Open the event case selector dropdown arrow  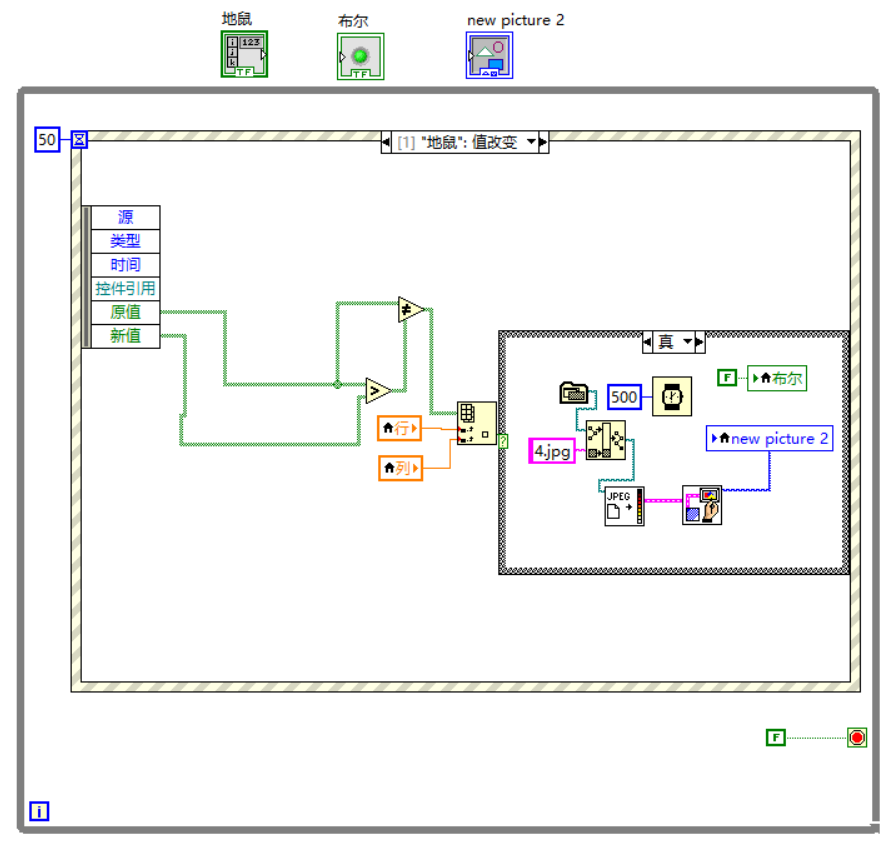pos(531,142)
